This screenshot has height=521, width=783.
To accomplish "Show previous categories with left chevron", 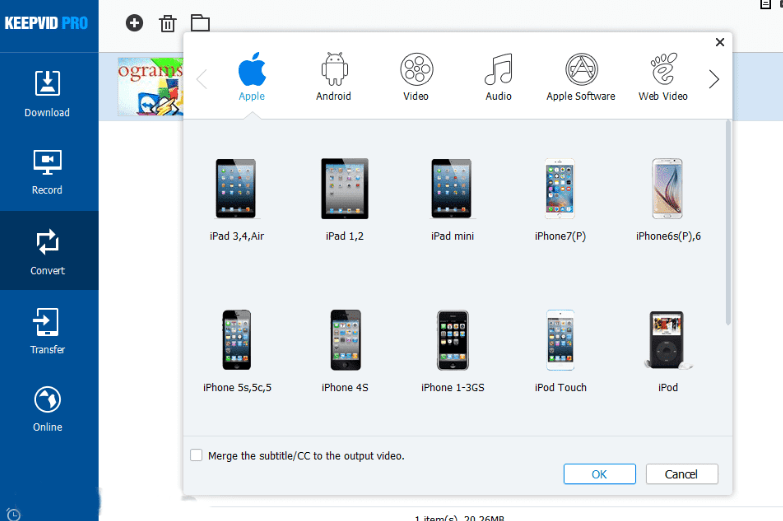I will click(201, 79).
